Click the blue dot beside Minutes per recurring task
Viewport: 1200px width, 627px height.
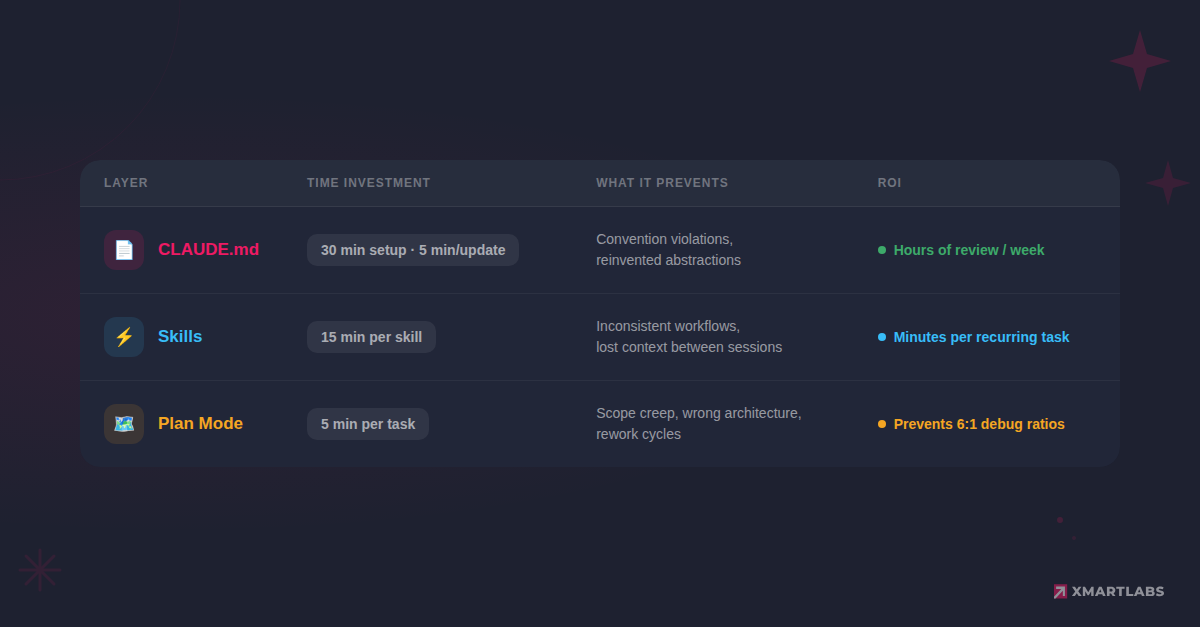882,337
